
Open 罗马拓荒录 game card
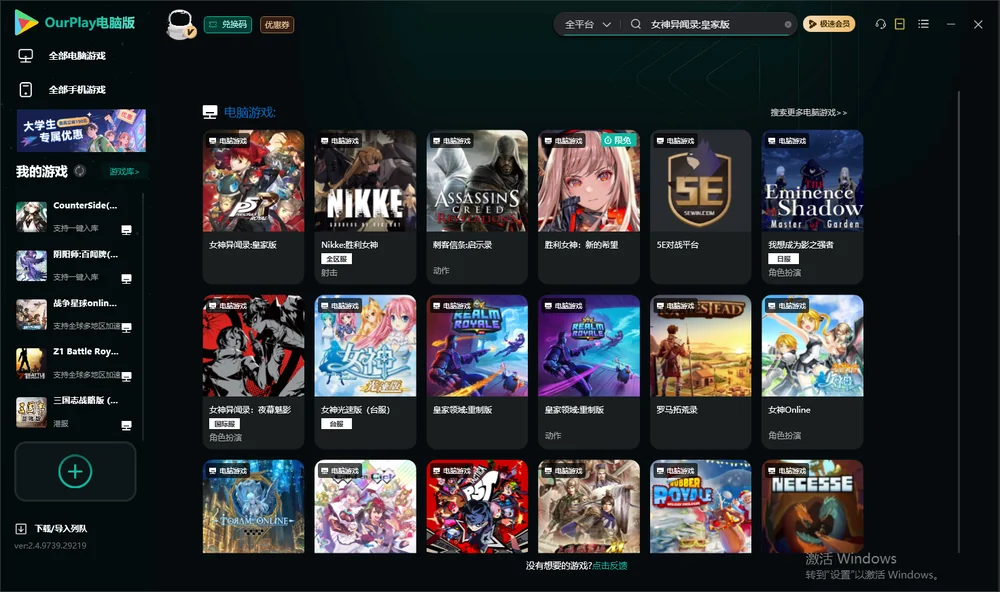pos(700,371)
